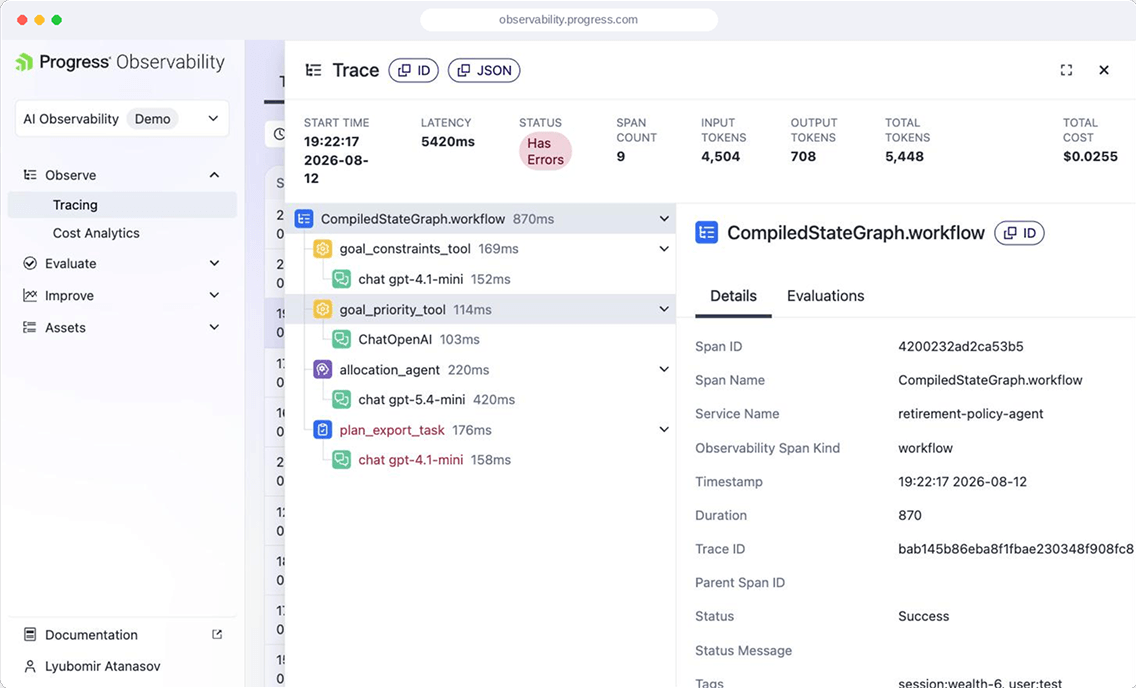
Task: Click the allocation_agent purple agent icon
Action: pyautogui.click(x=322, y=369)
